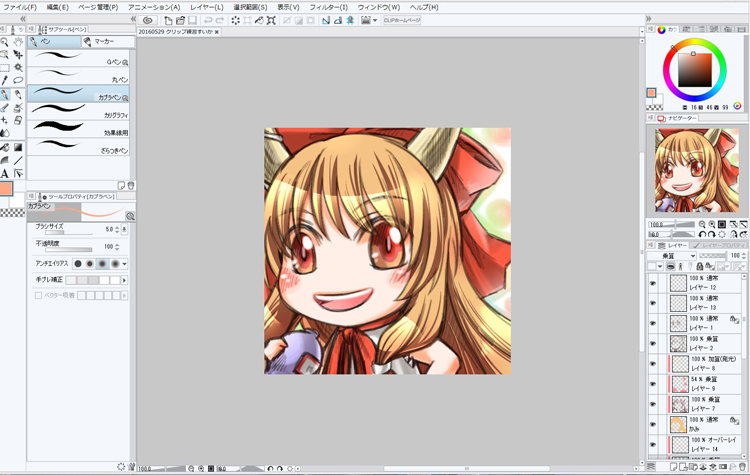Hide レイヤー 1 with its eye icon
Image resolution: width=750 pixels, height=475 pixels.
(x=653, y=323)
